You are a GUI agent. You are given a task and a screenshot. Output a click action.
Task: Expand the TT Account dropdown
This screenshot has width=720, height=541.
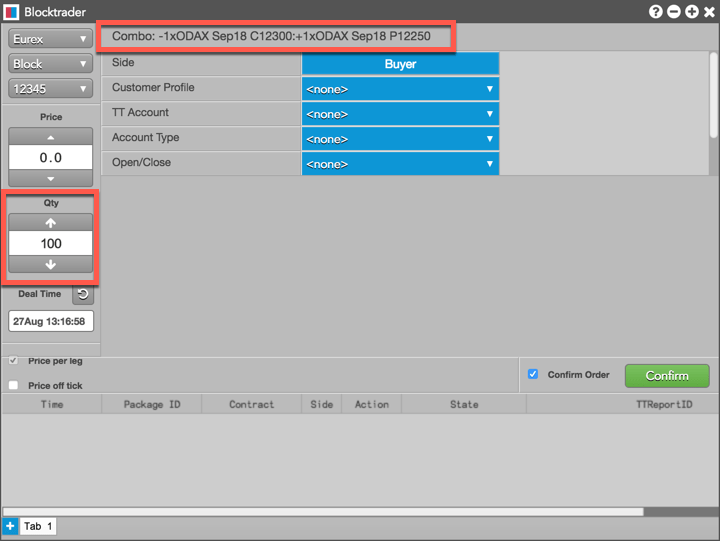(400, 114)
